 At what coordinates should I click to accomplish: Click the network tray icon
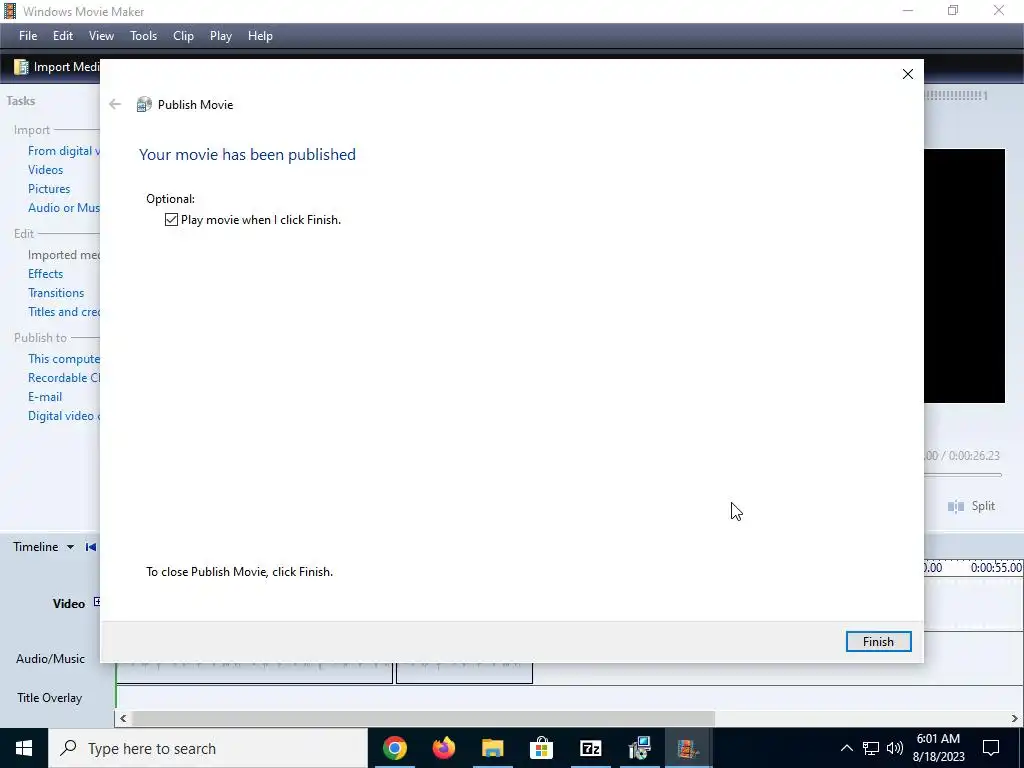pyautogui.click(x=871, y=748)
